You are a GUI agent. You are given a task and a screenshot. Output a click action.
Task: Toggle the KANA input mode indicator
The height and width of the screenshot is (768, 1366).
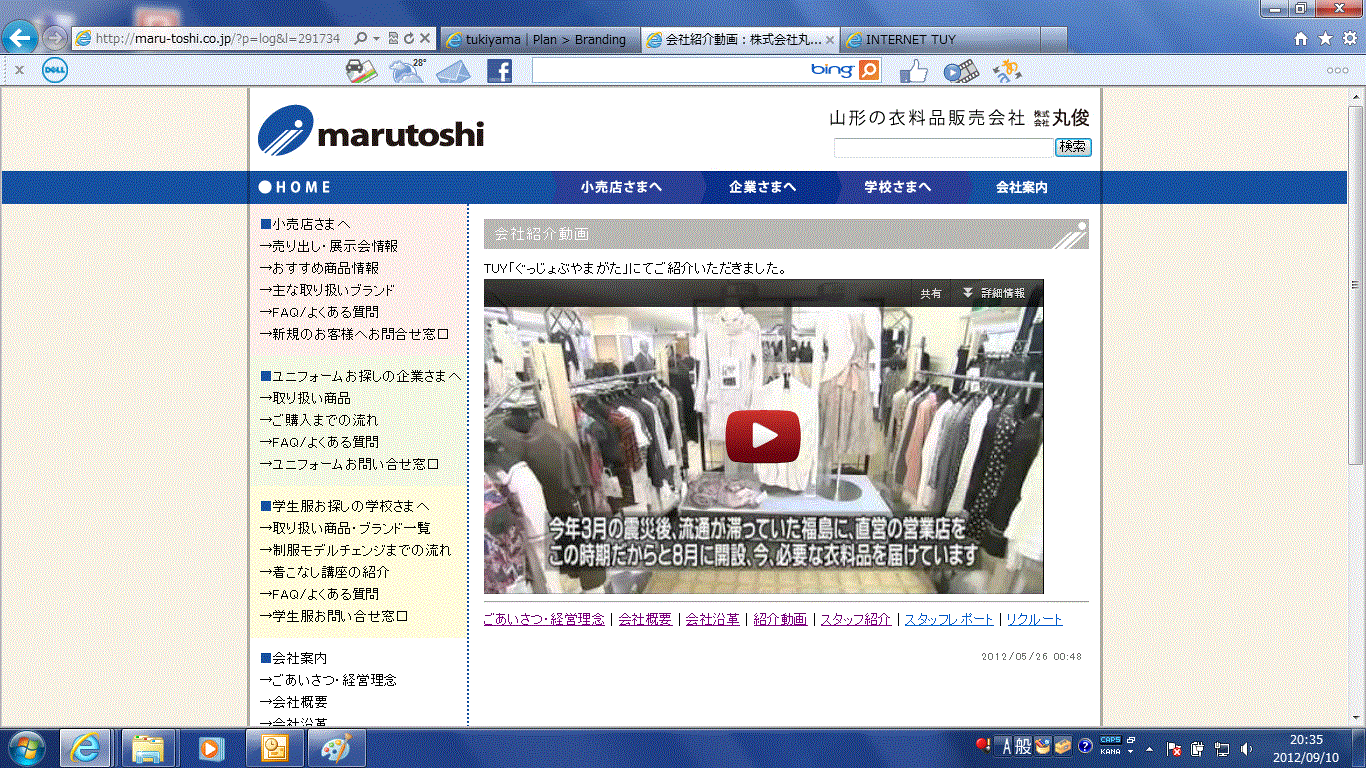click(x=1110, y=751)
